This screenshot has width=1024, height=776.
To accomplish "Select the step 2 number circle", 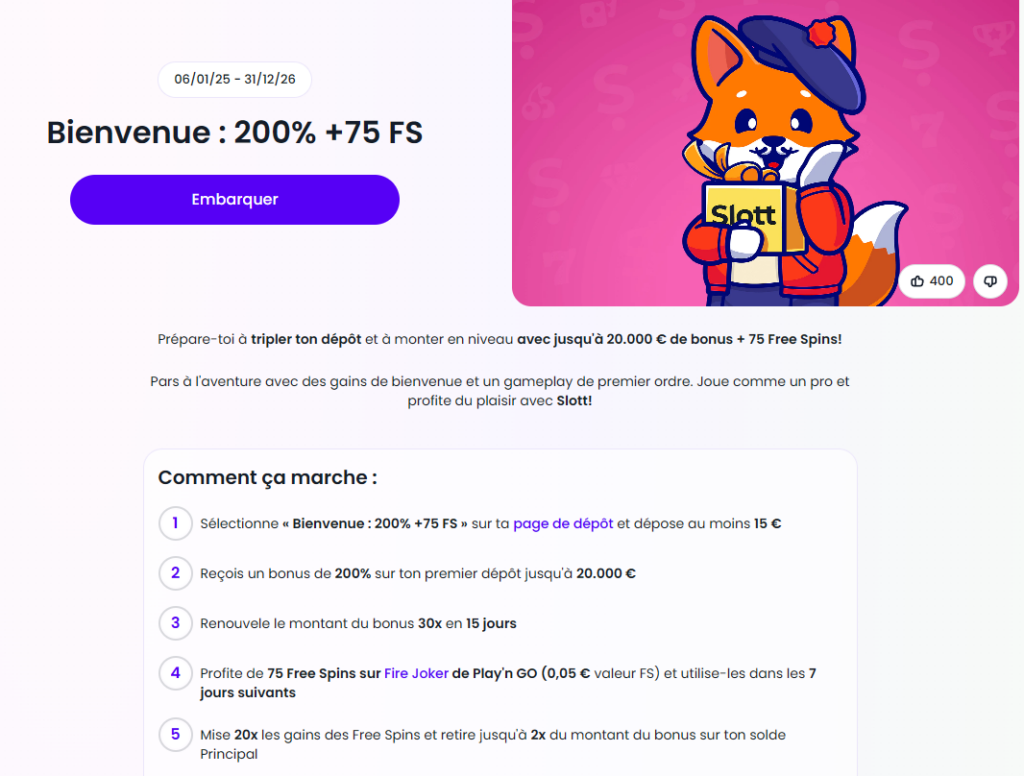I will (x=175, y=573).
